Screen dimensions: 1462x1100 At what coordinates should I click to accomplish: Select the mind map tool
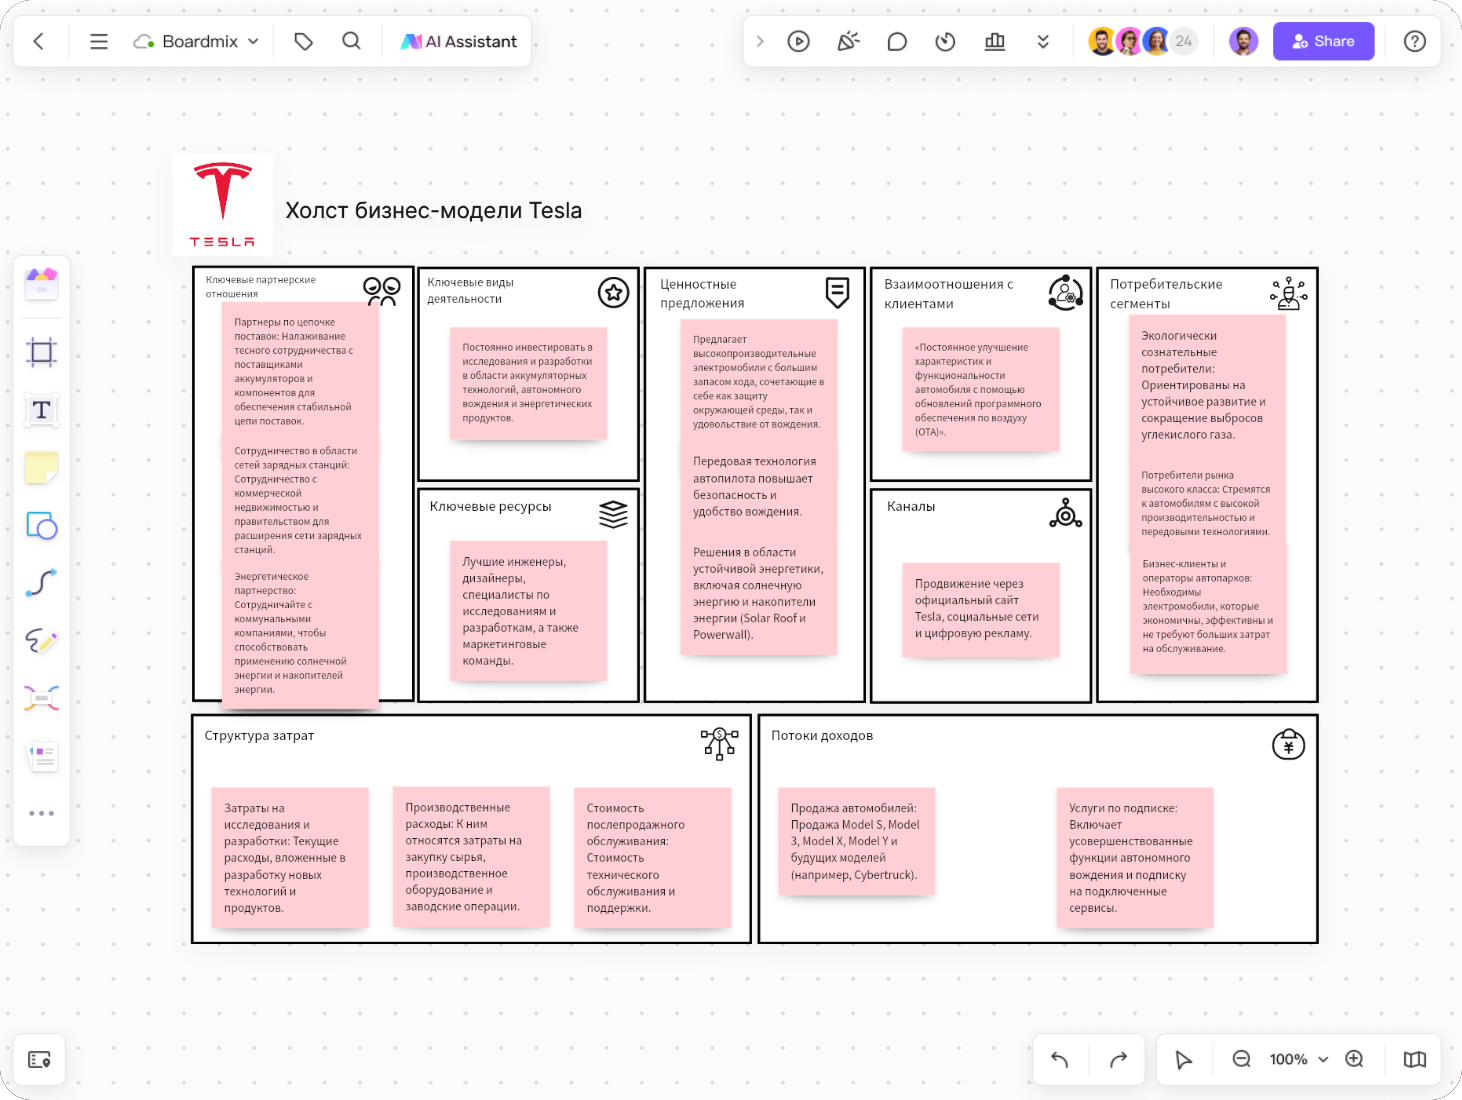point(41,698)
